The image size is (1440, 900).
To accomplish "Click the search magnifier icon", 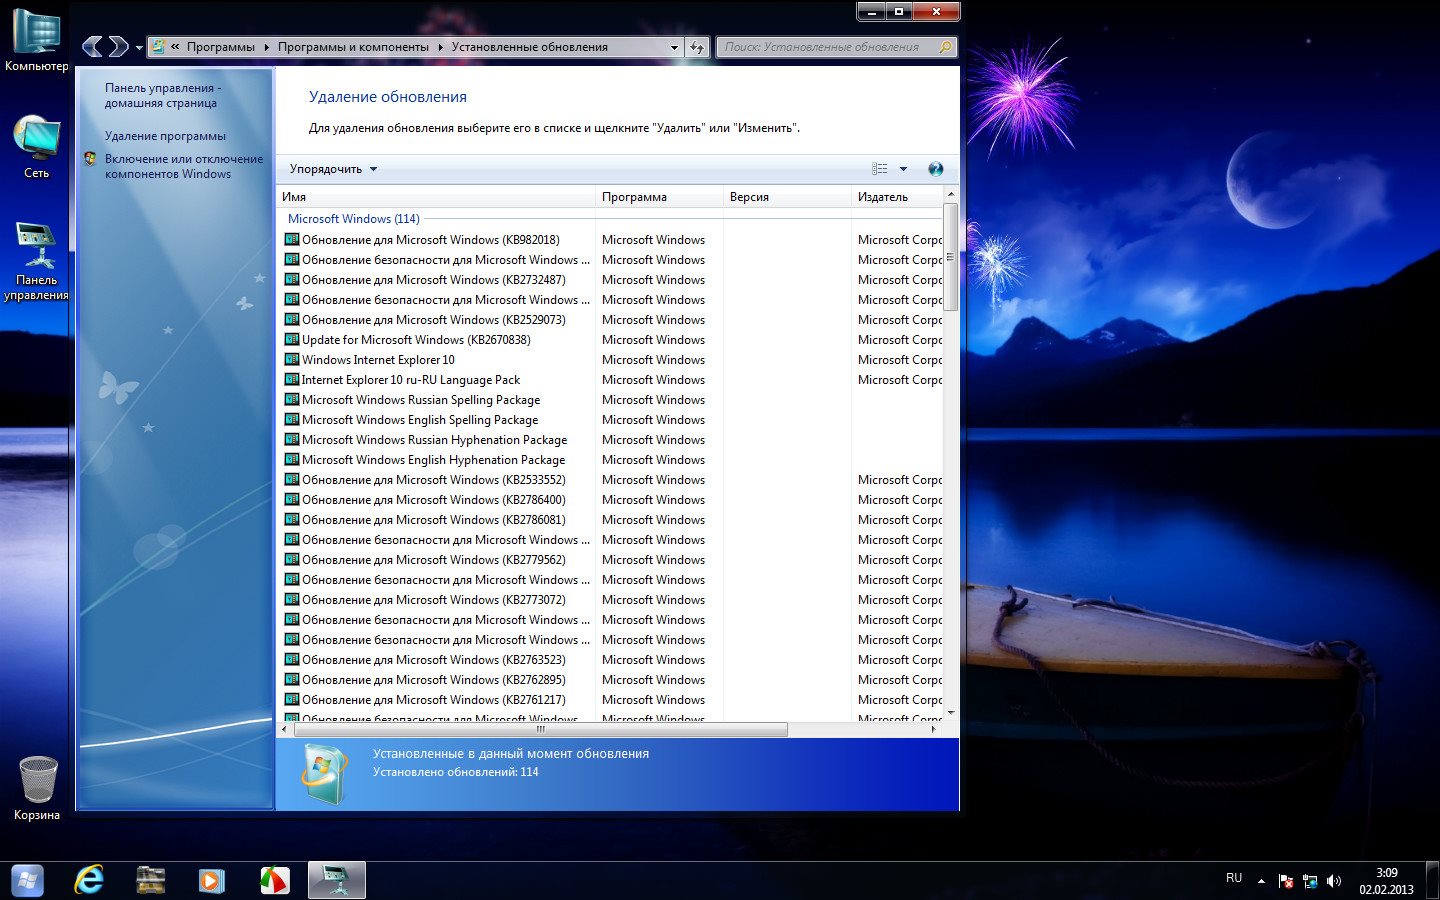I will pyautogui.click(x=945, y=47).
